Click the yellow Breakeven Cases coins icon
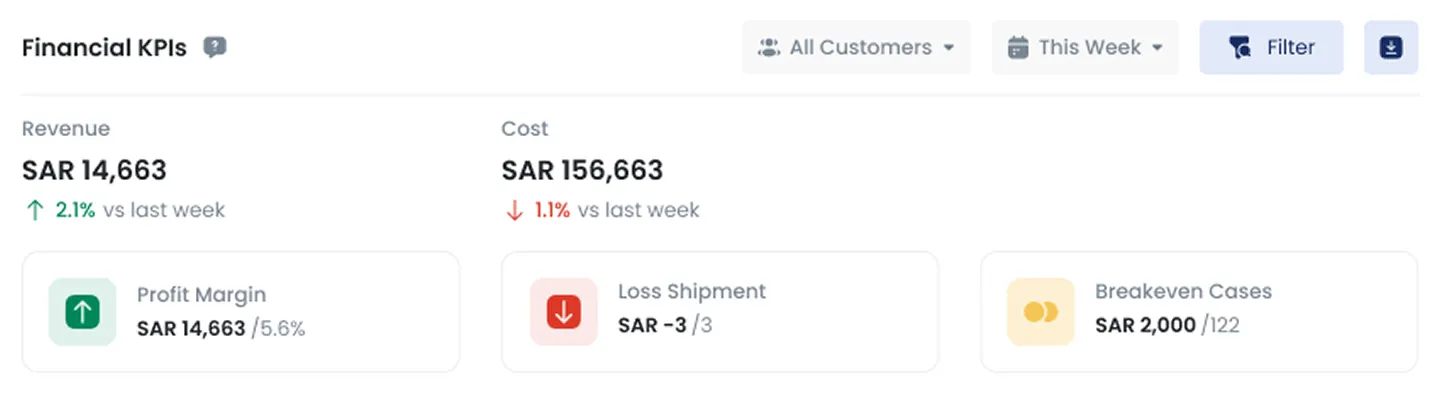Viewport: 1440px width, 400px height. (1040, 312)
